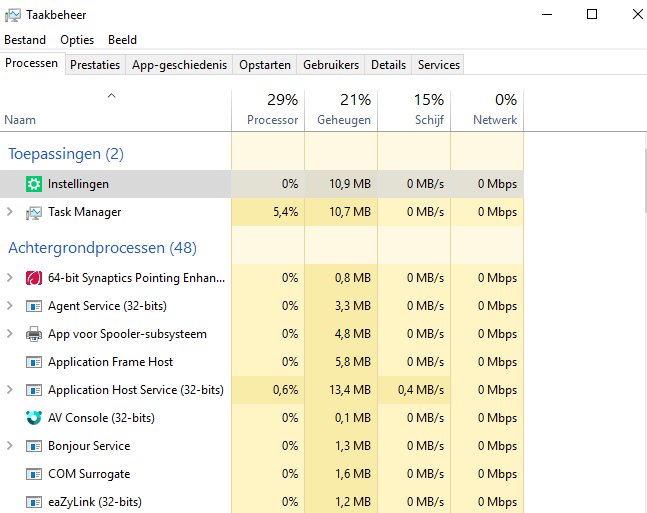Click the red Synaptics Pointing icon

coord(34,278)
